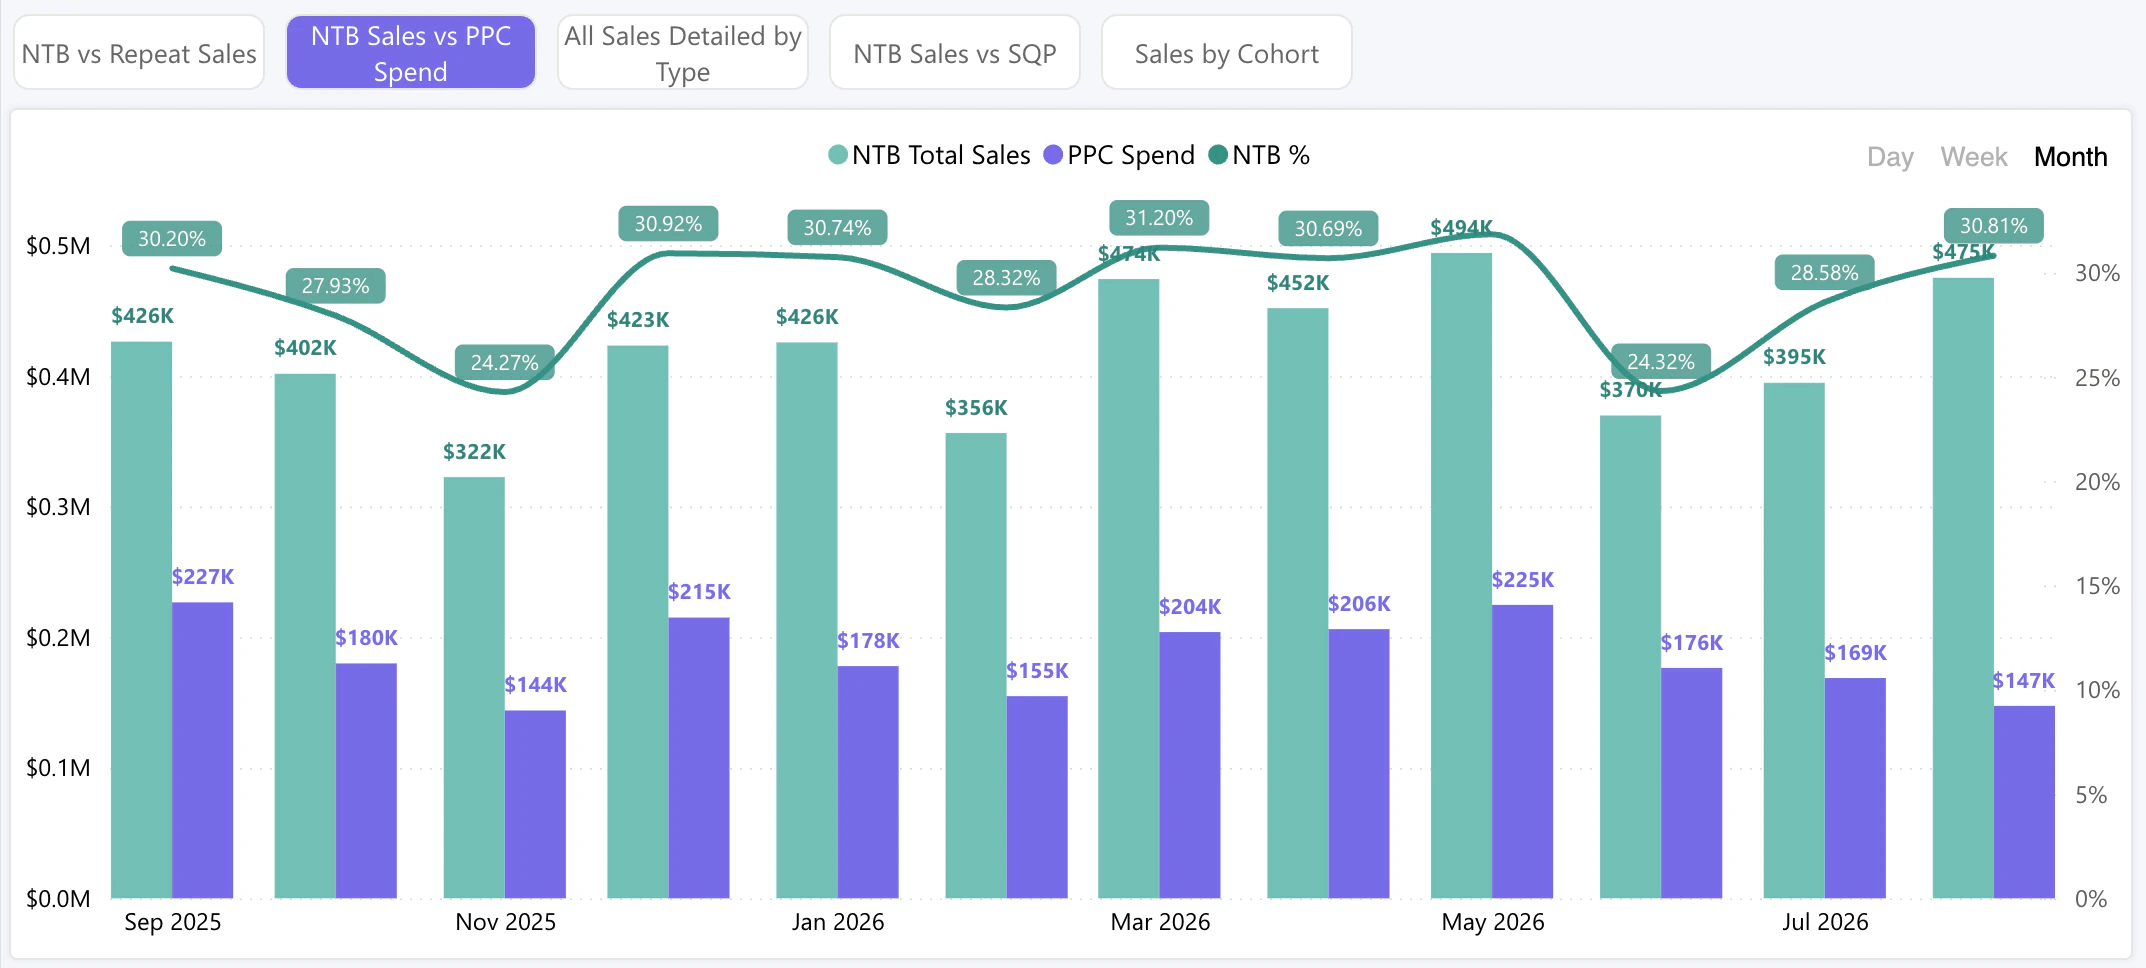Switch to All Sales Detailed by Type

683,53
